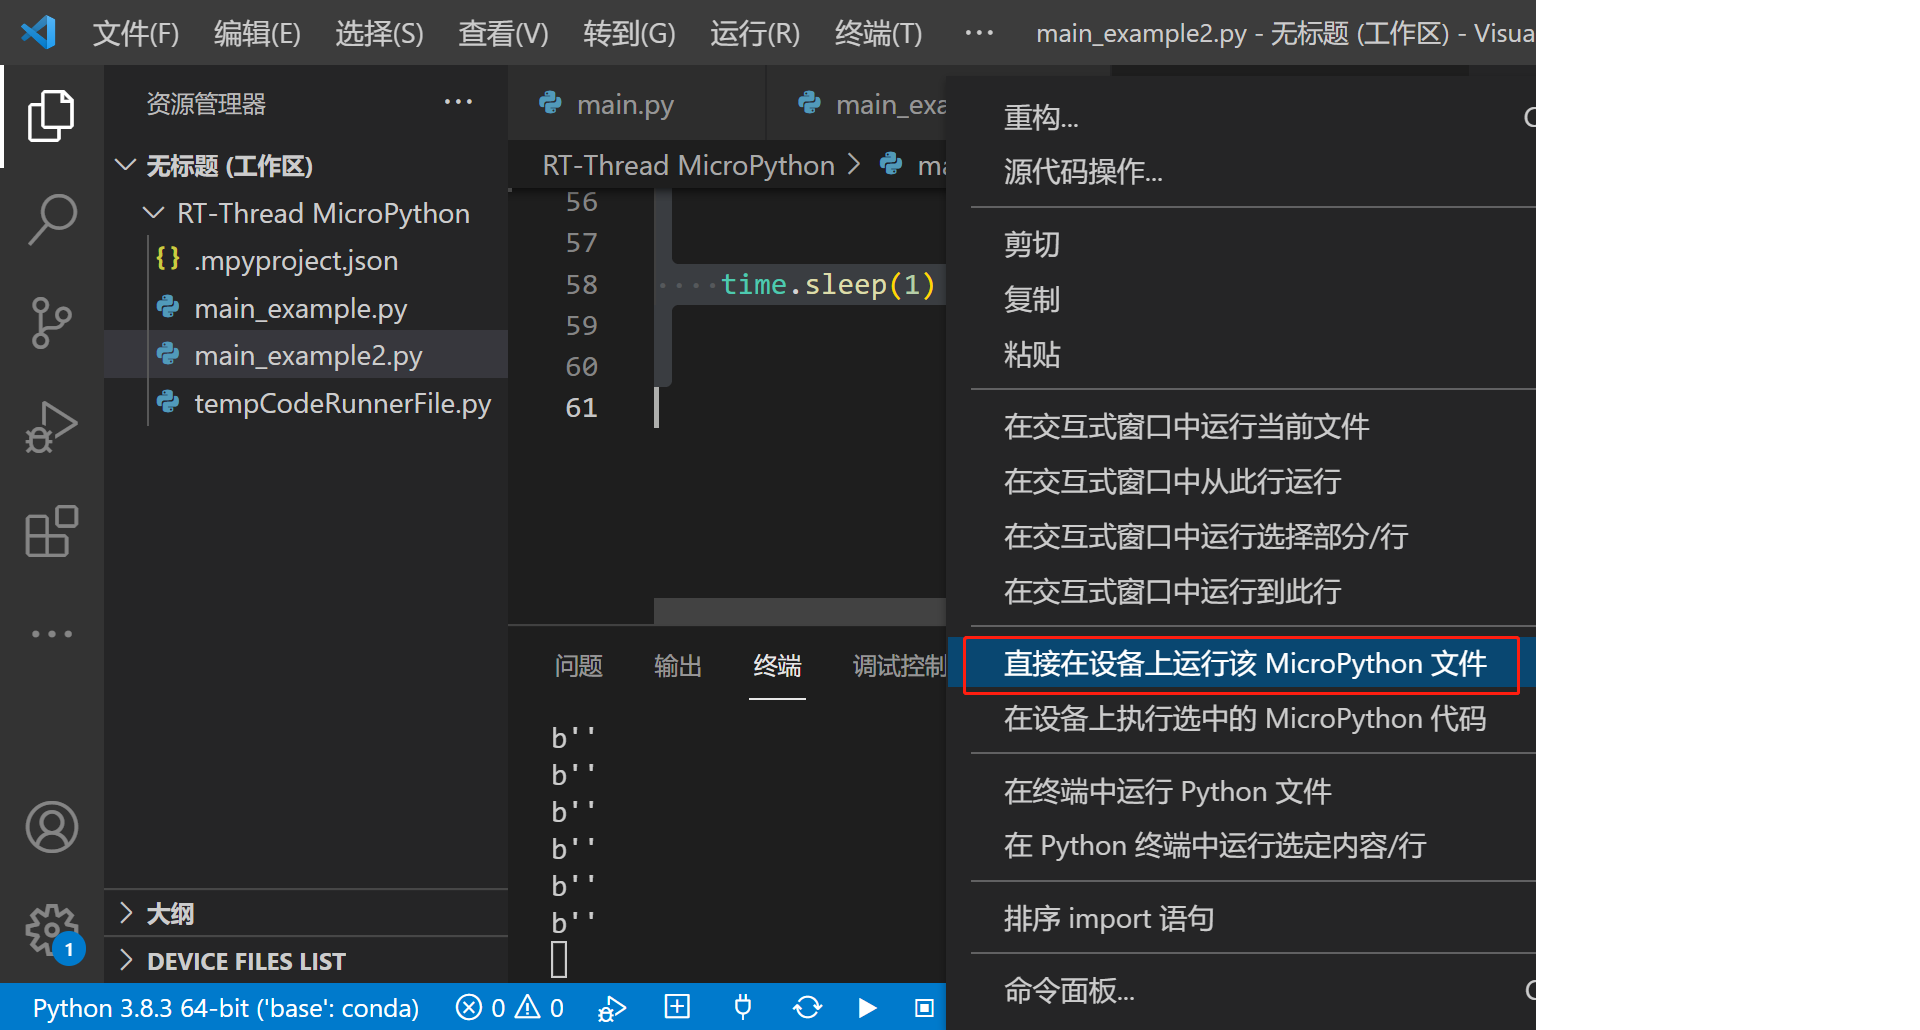The height and width of the screenshot is (1030, 1920).
Task: Choose 在终端中运行 Python 文件 from context menu
Action: (x=1167, y=792)
